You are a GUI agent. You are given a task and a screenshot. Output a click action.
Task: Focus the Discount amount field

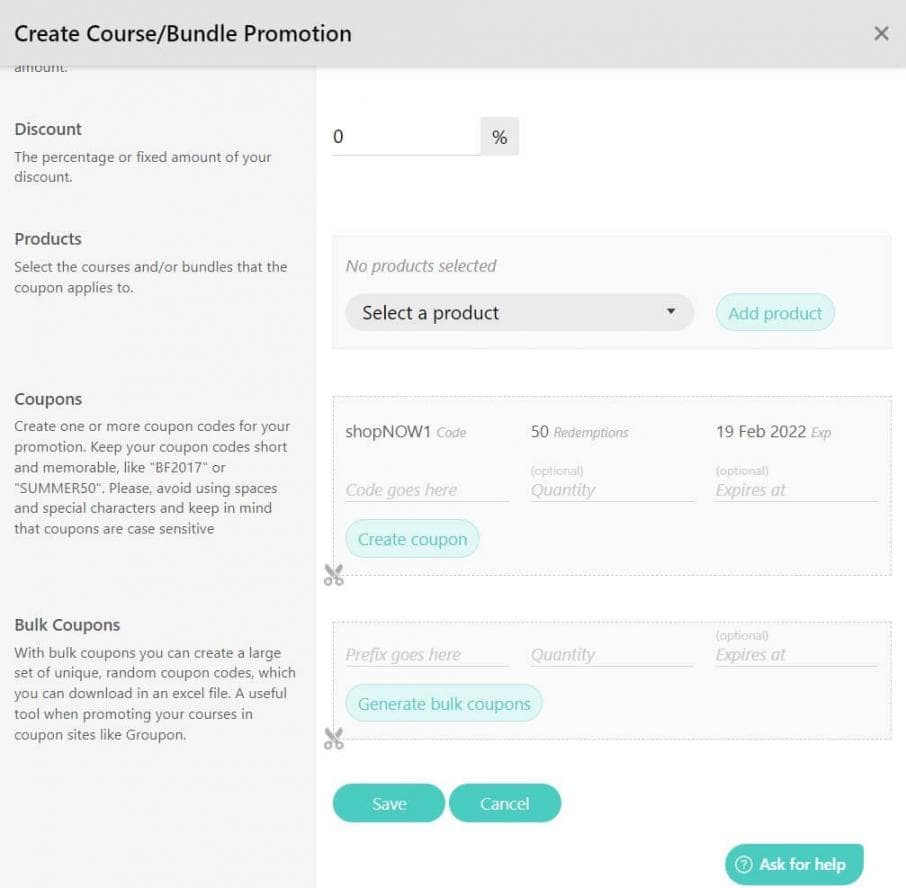[405, 137]
